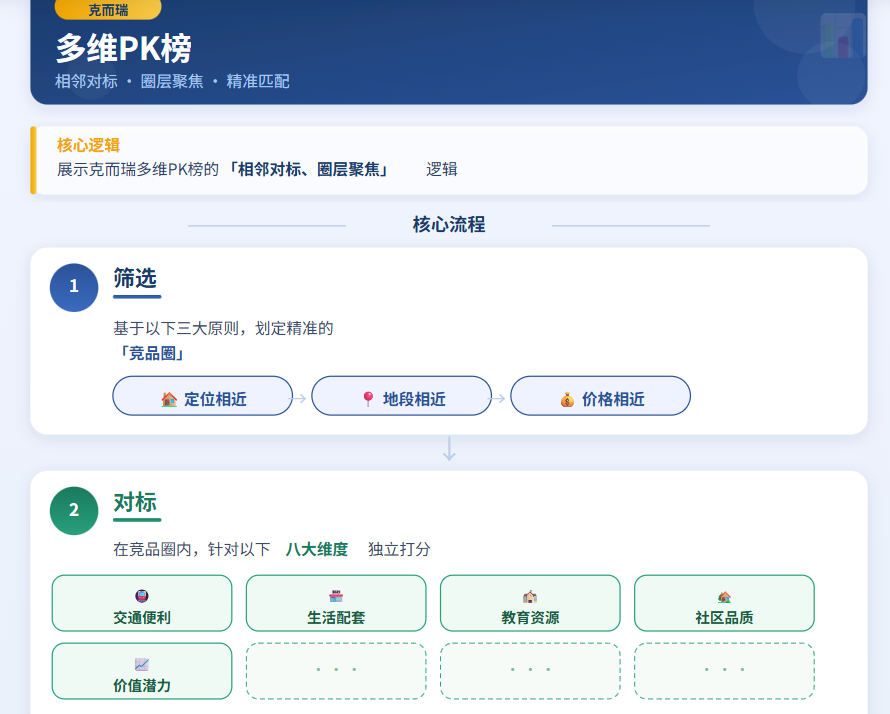Select the 多维PK榜 title text
The height and width of the screenshot is (714, 890).
coord(123,49)
